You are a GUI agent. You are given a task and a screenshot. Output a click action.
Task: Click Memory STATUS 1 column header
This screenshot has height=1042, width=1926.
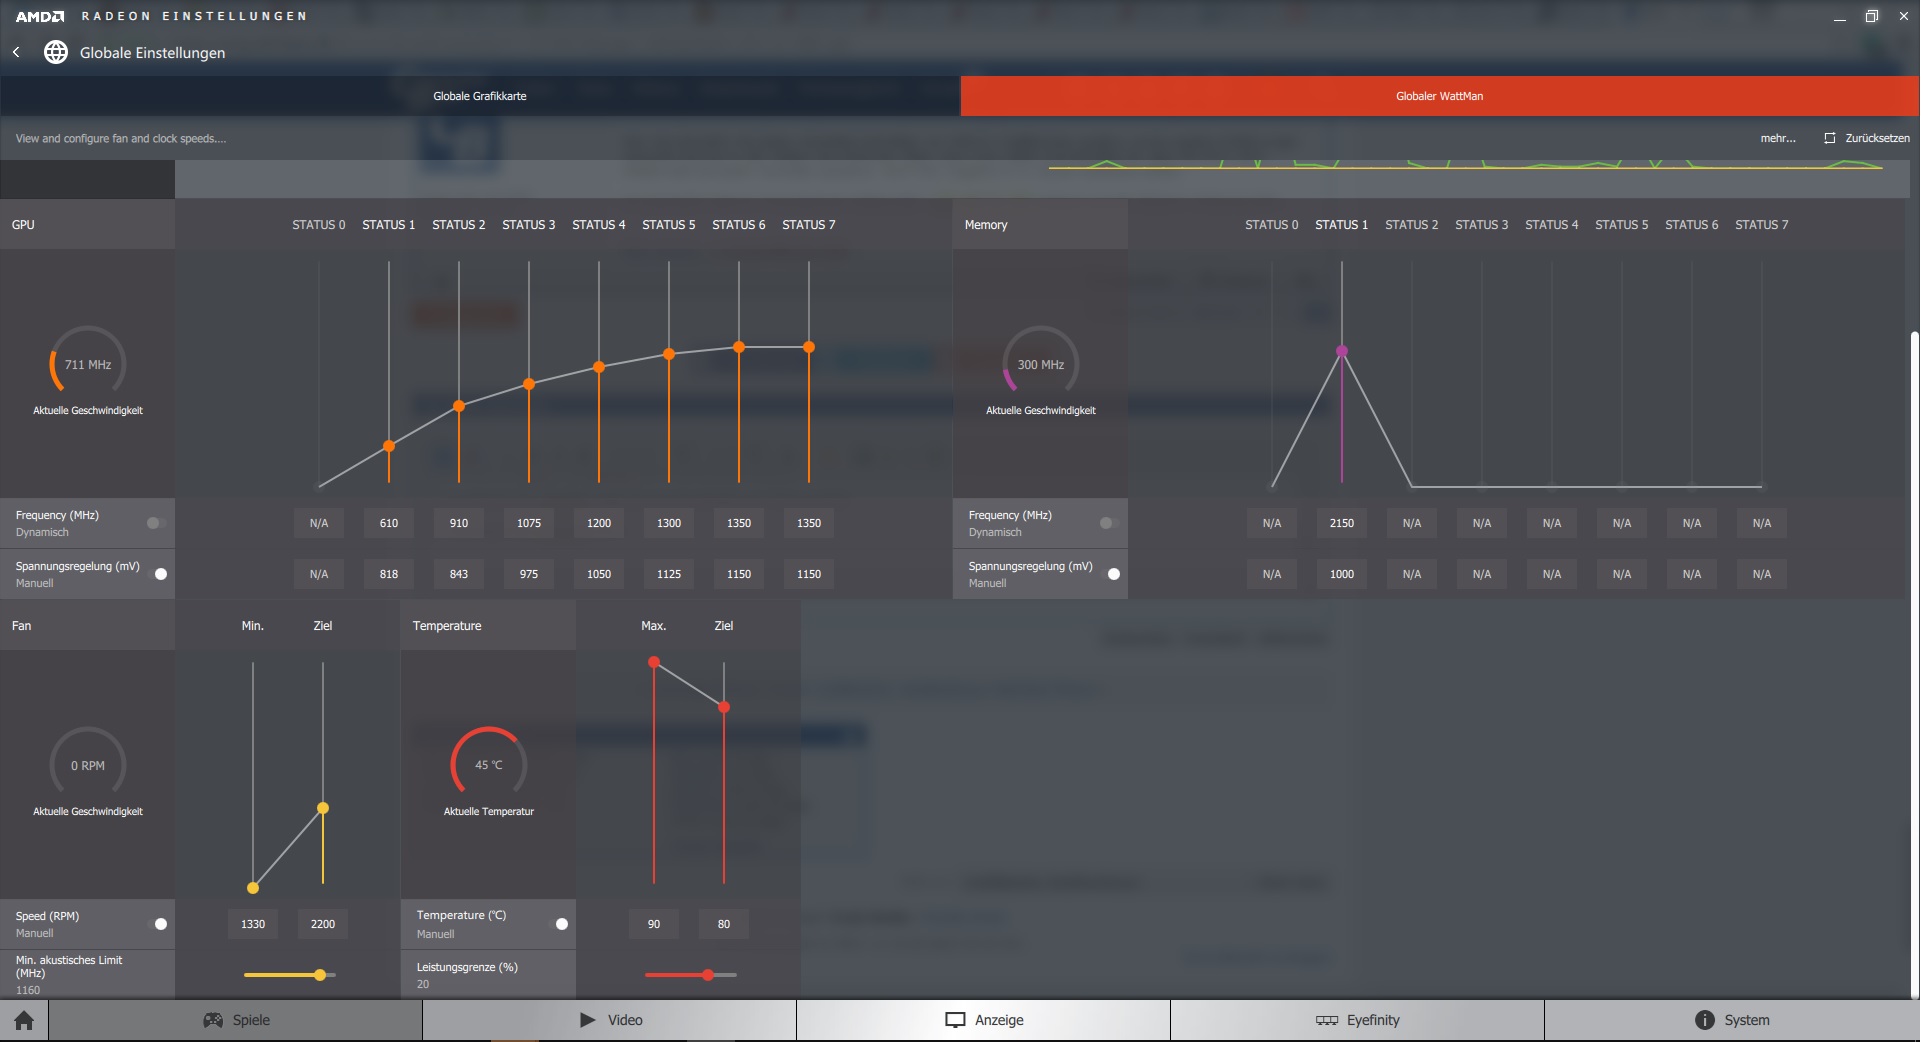(x=1342, y=225)
